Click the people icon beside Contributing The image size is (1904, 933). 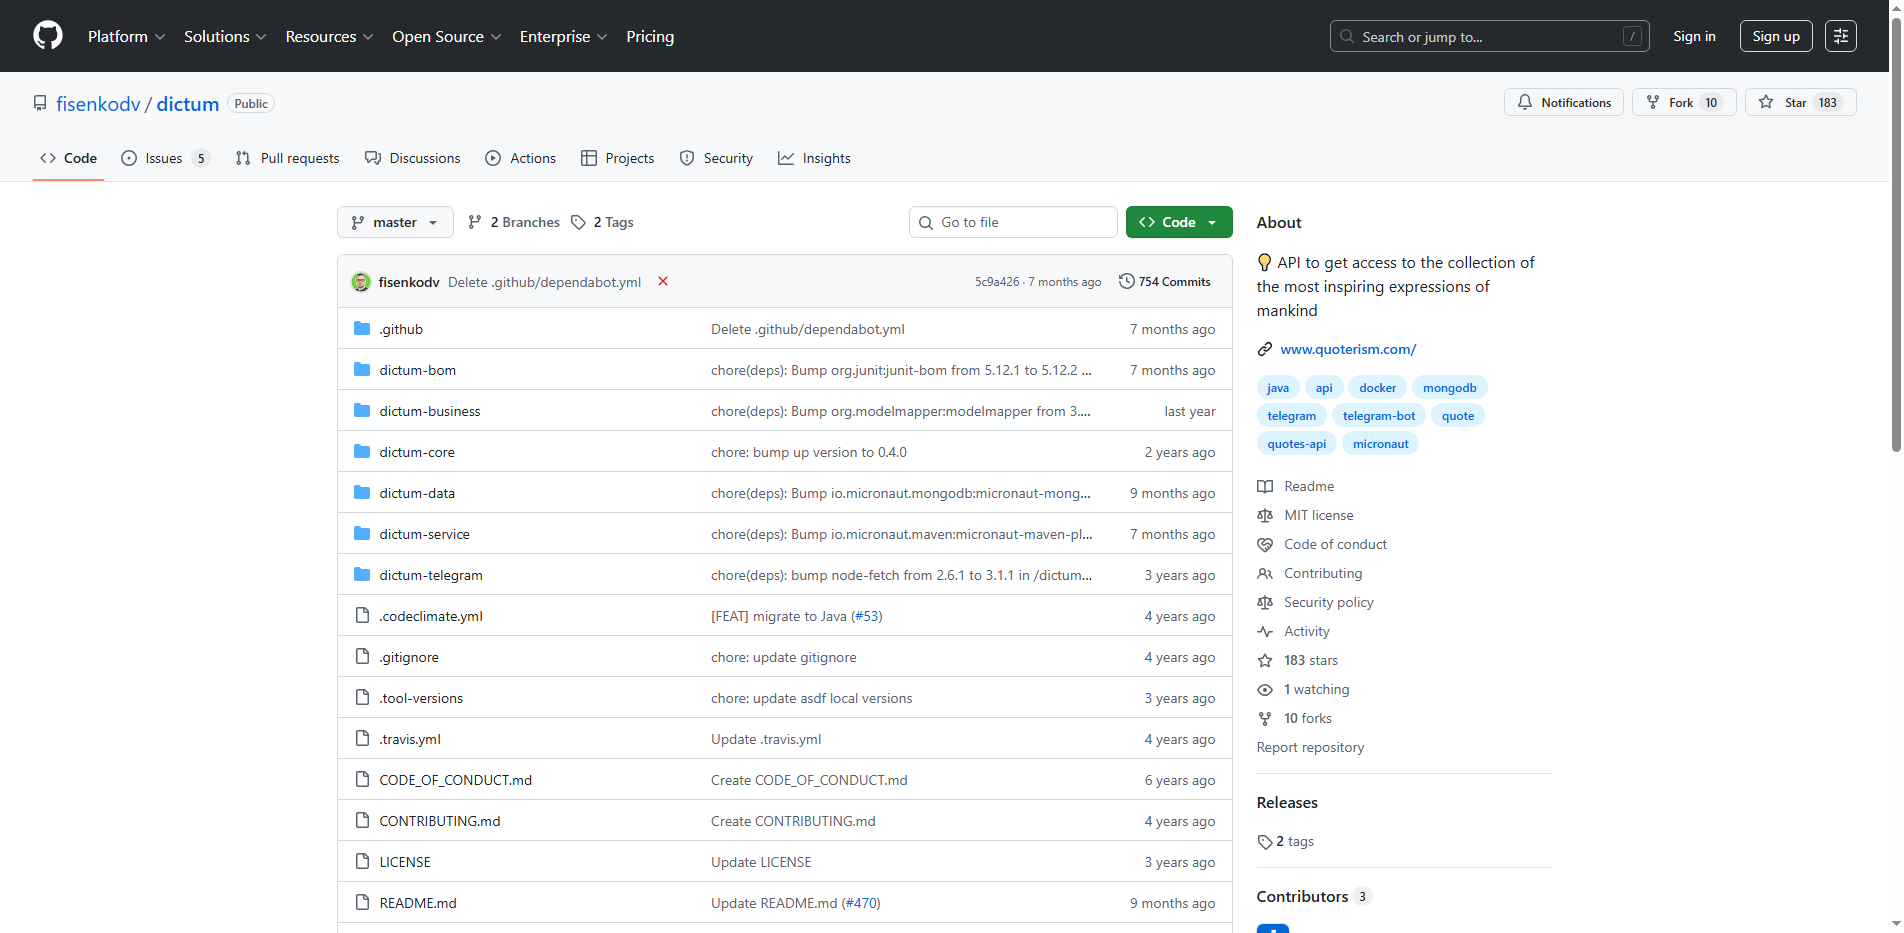click(1265, 573)
